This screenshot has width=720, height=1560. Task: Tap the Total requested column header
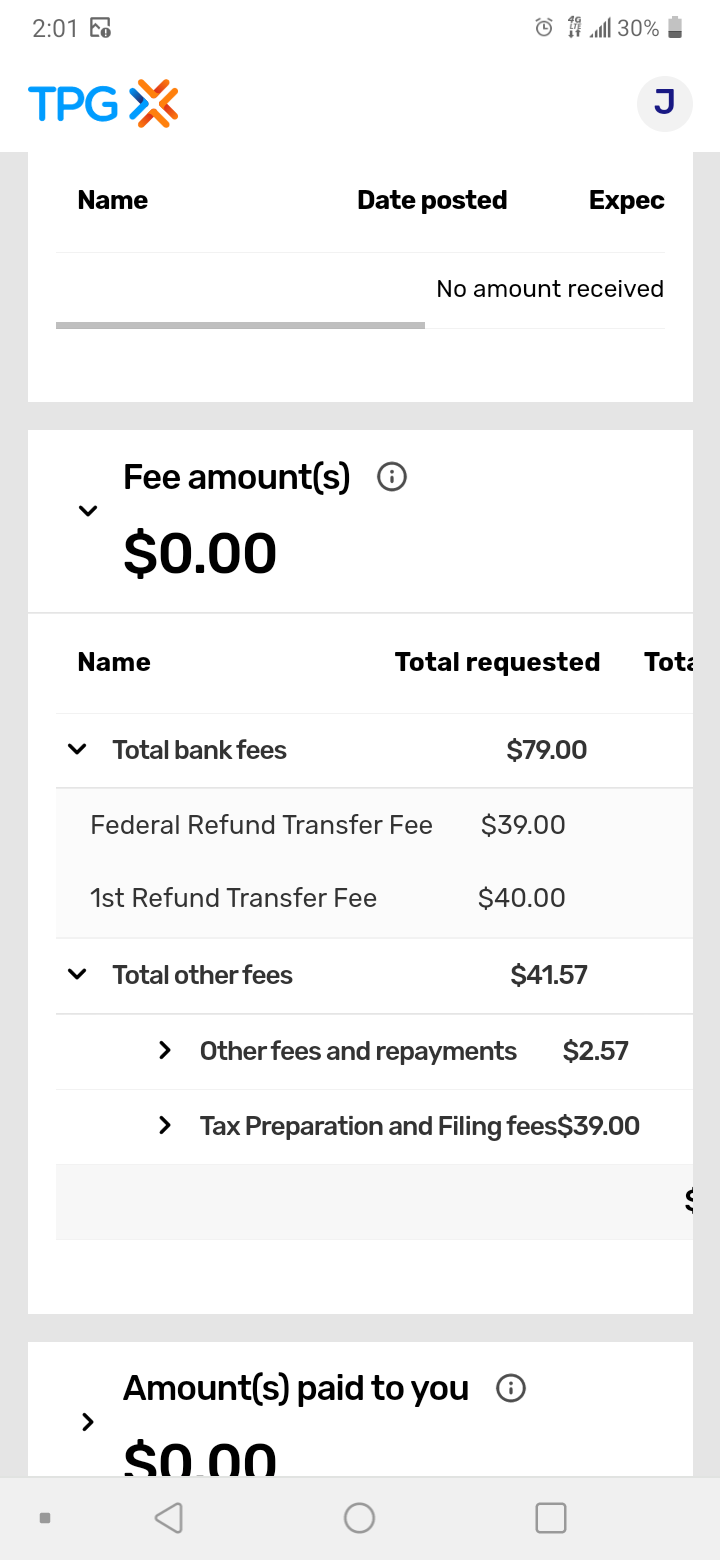(497, 662)
